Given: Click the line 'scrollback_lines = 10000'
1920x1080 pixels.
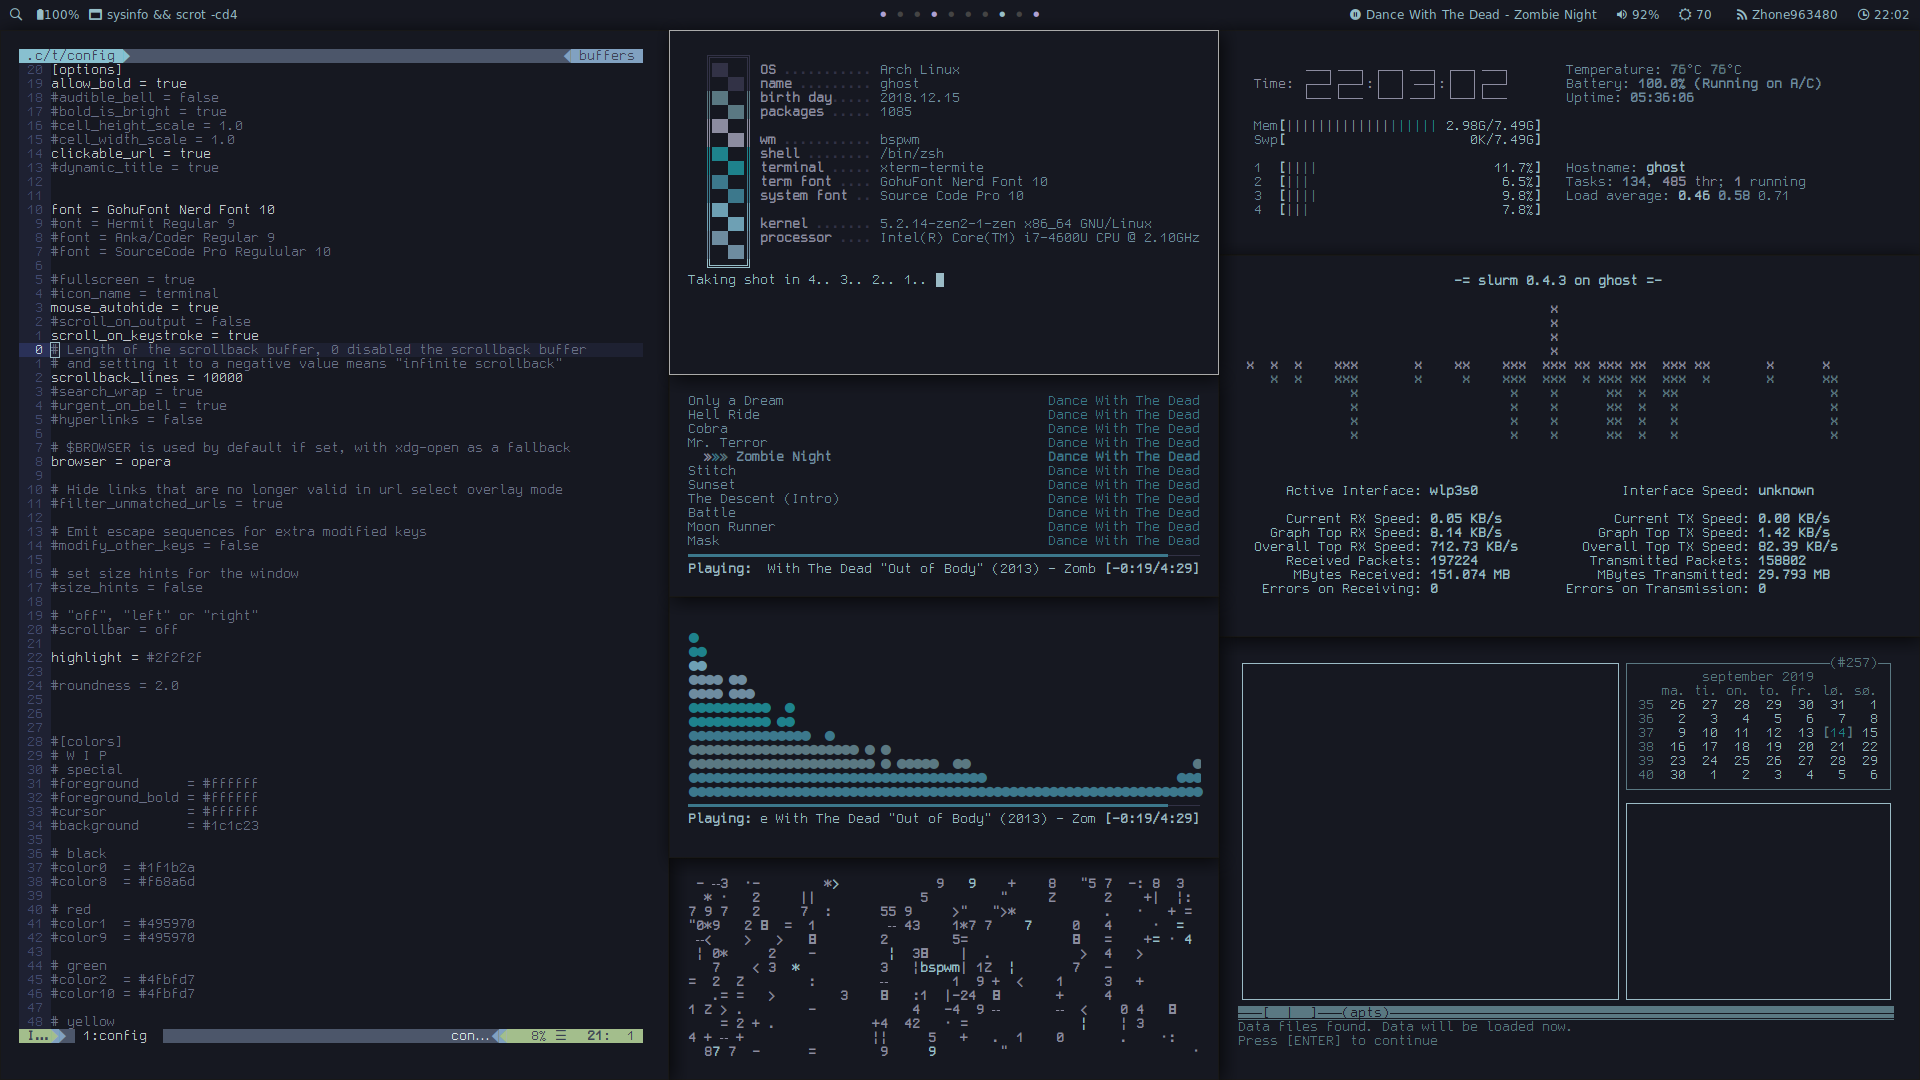Looking at the screenshot, I should pyautogui.click(x=147, y=378).
